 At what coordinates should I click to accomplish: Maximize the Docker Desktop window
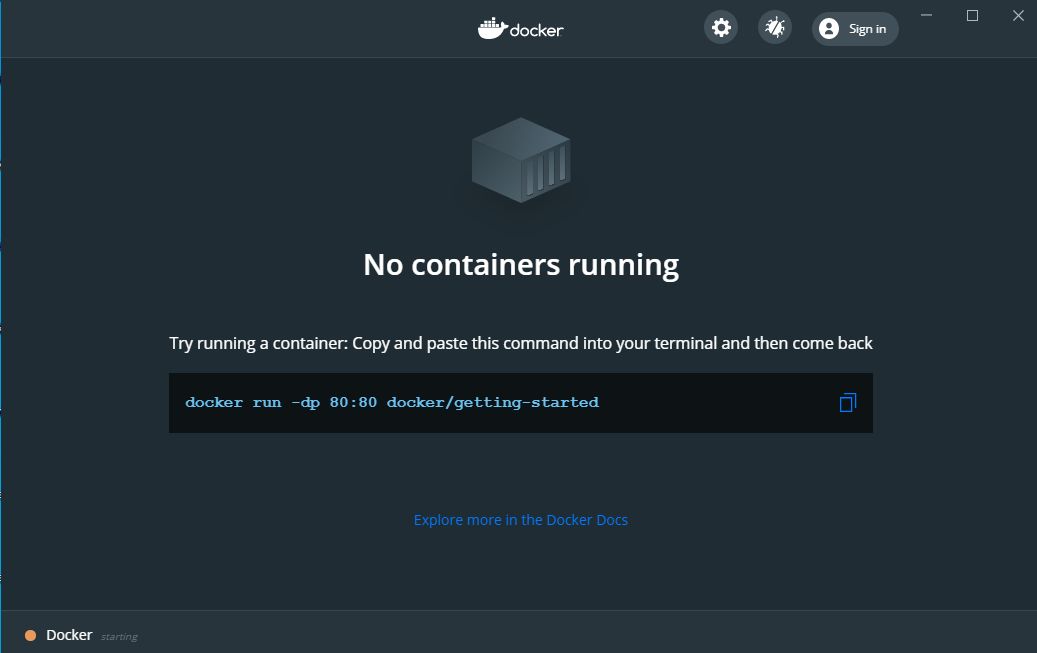point(971,15)
